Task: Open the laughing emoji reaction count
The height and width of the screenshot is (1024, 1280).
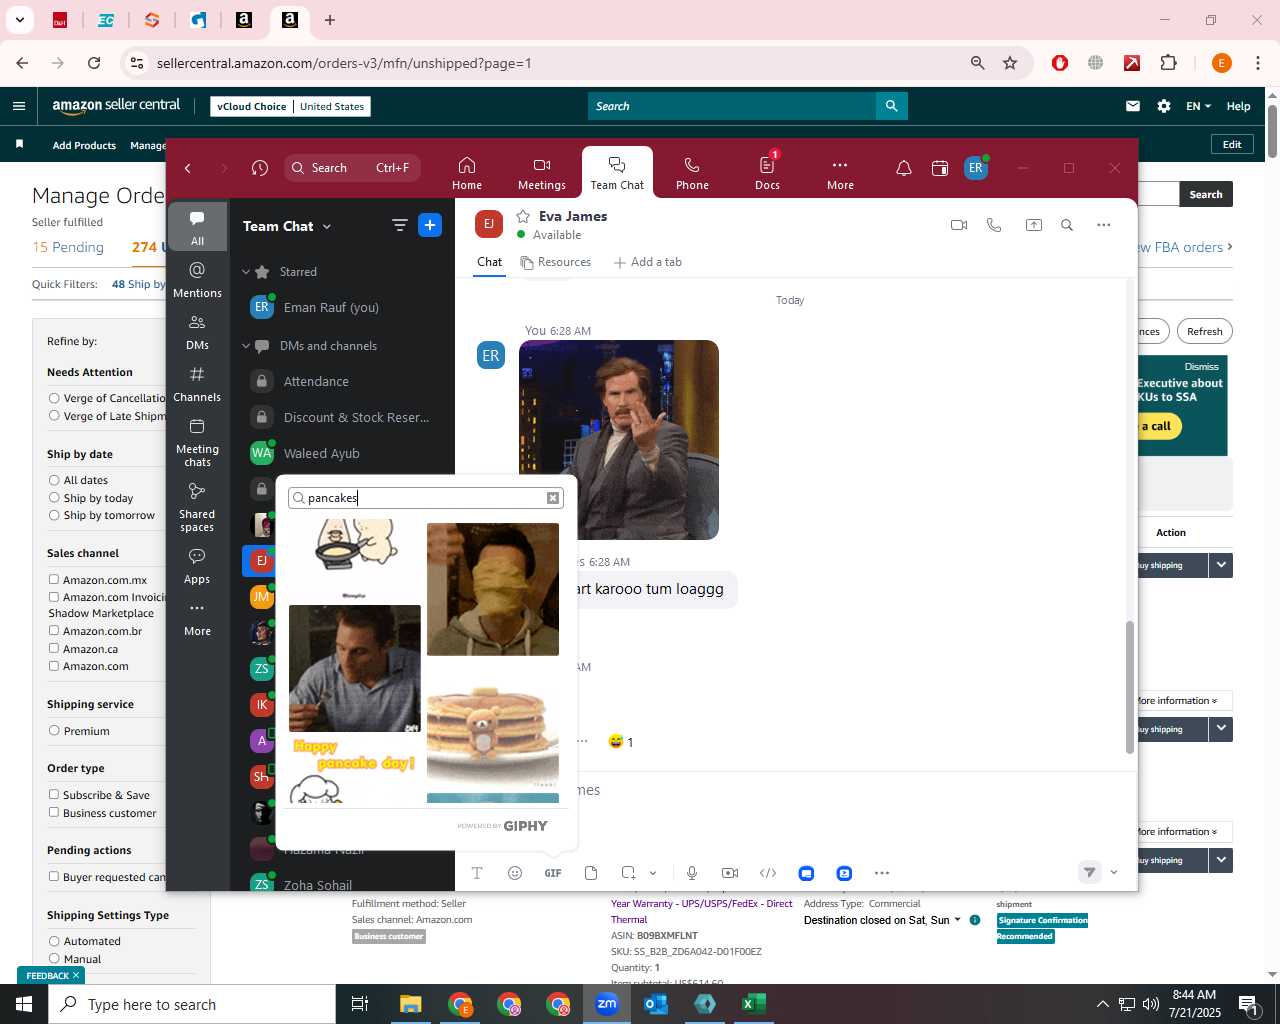Action: pos(621,742)
